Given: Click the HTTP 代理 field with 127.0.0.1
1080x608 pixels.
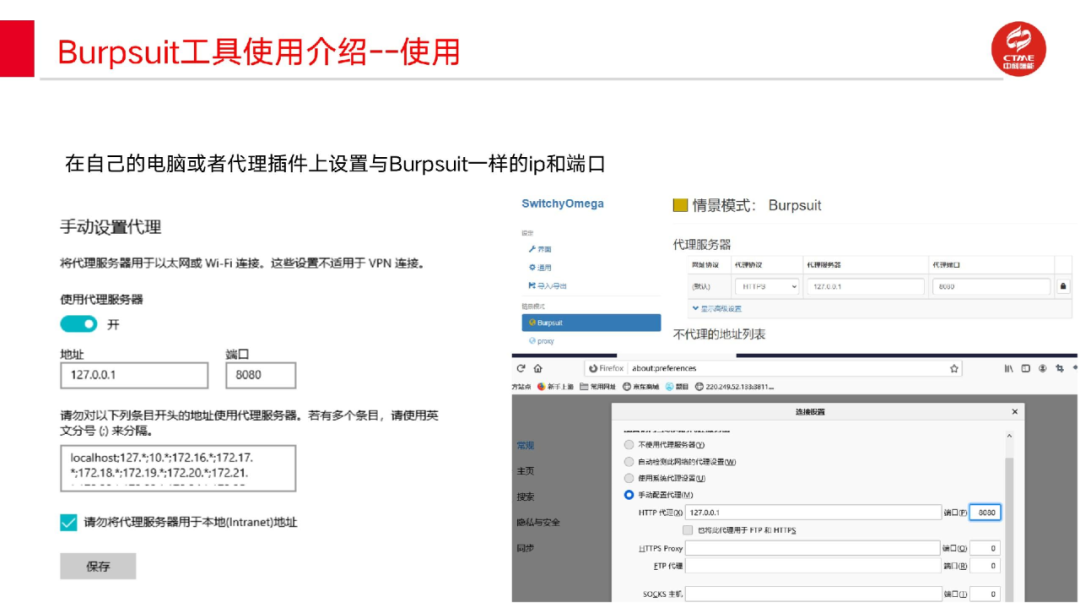Looking at the screenshot, I should (813, 512).
